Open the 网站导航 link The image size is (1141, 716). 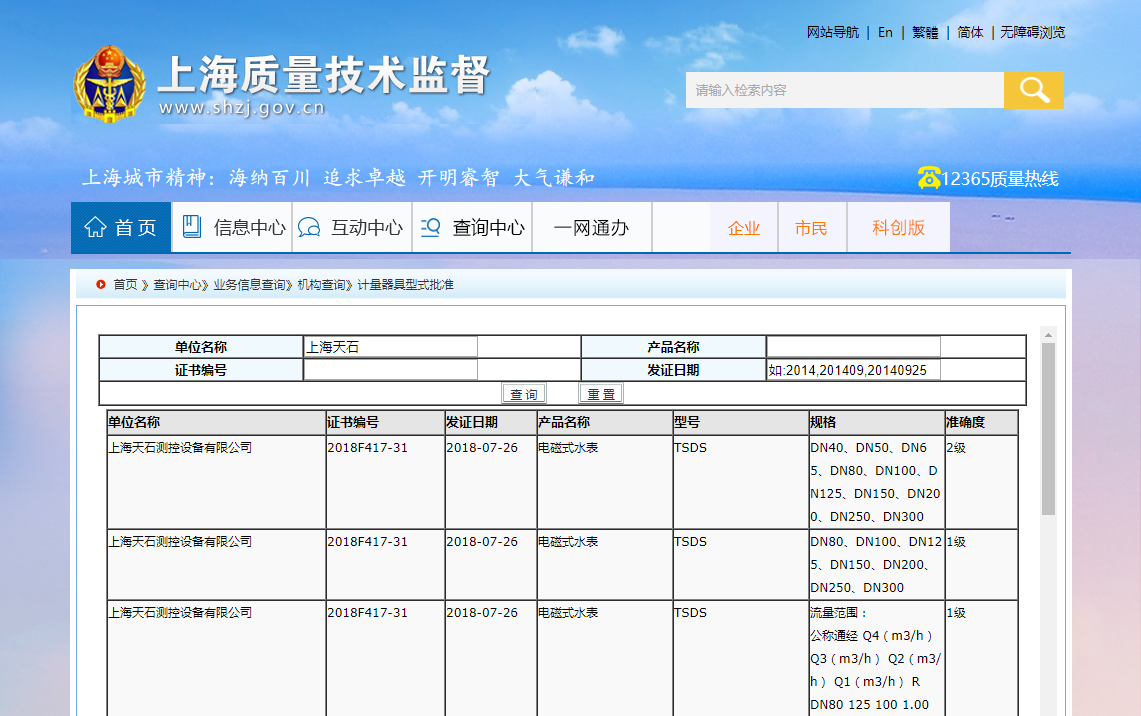tap(832, 32)
